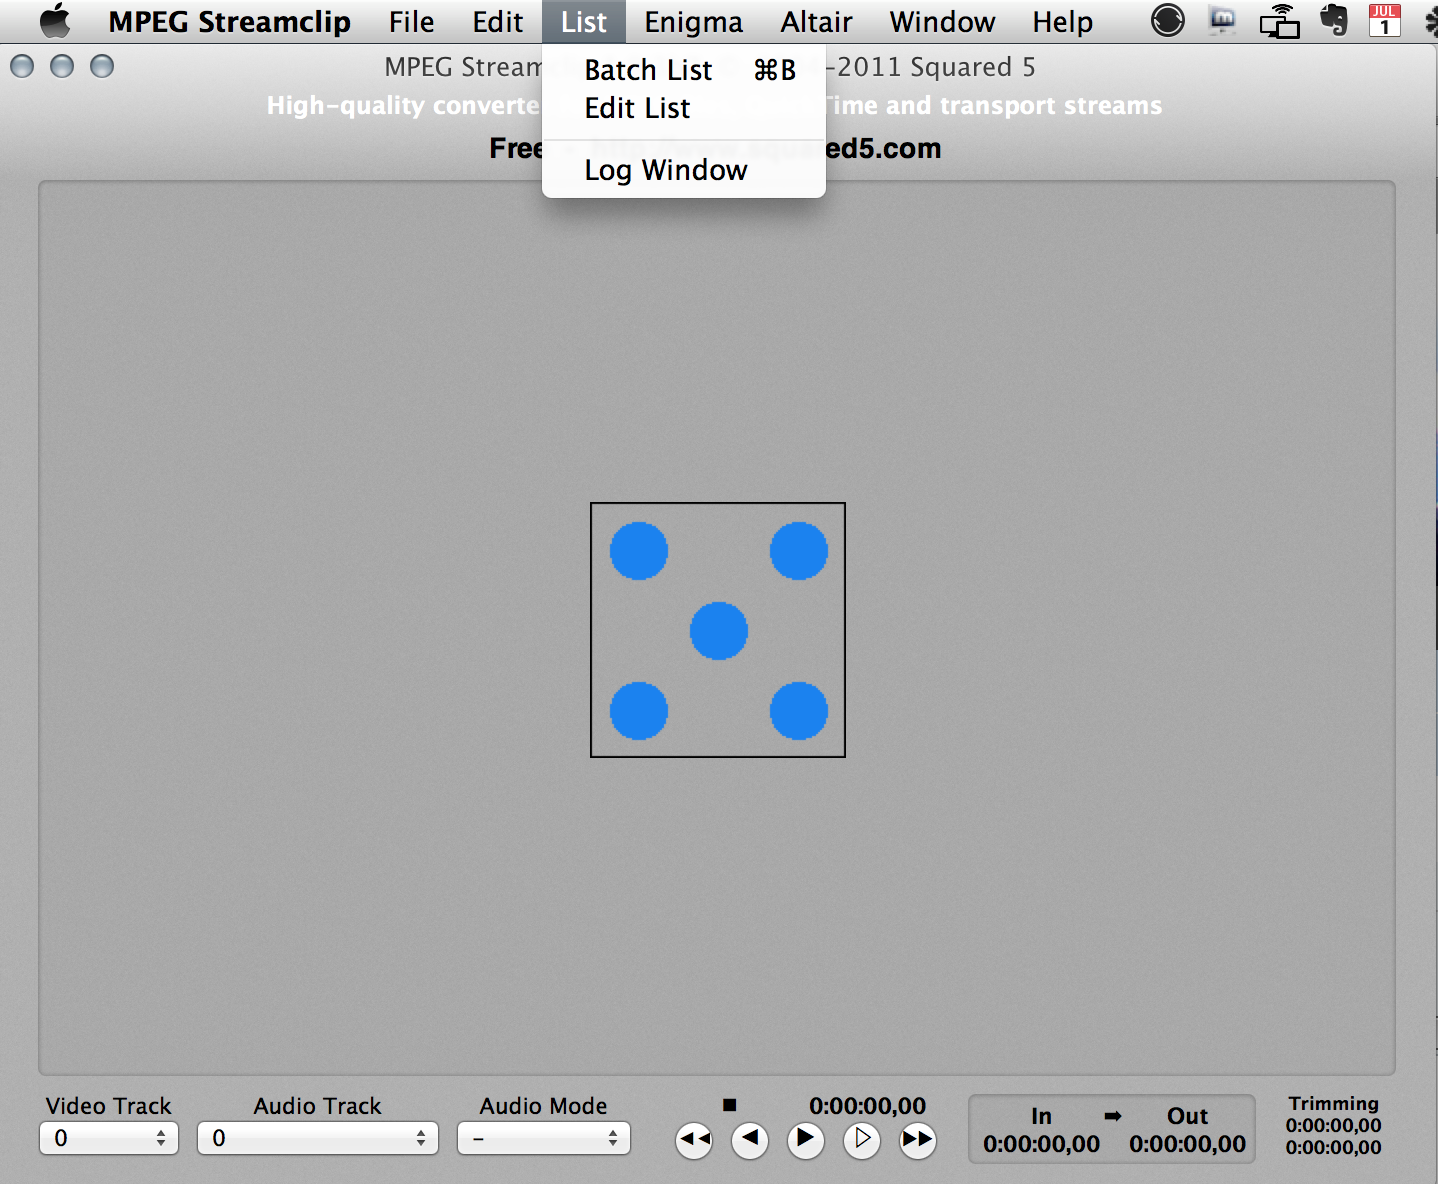Screen dimensions: 1438x1184
Task: Choose Batch List from the List menu
Action: (649, 70)
